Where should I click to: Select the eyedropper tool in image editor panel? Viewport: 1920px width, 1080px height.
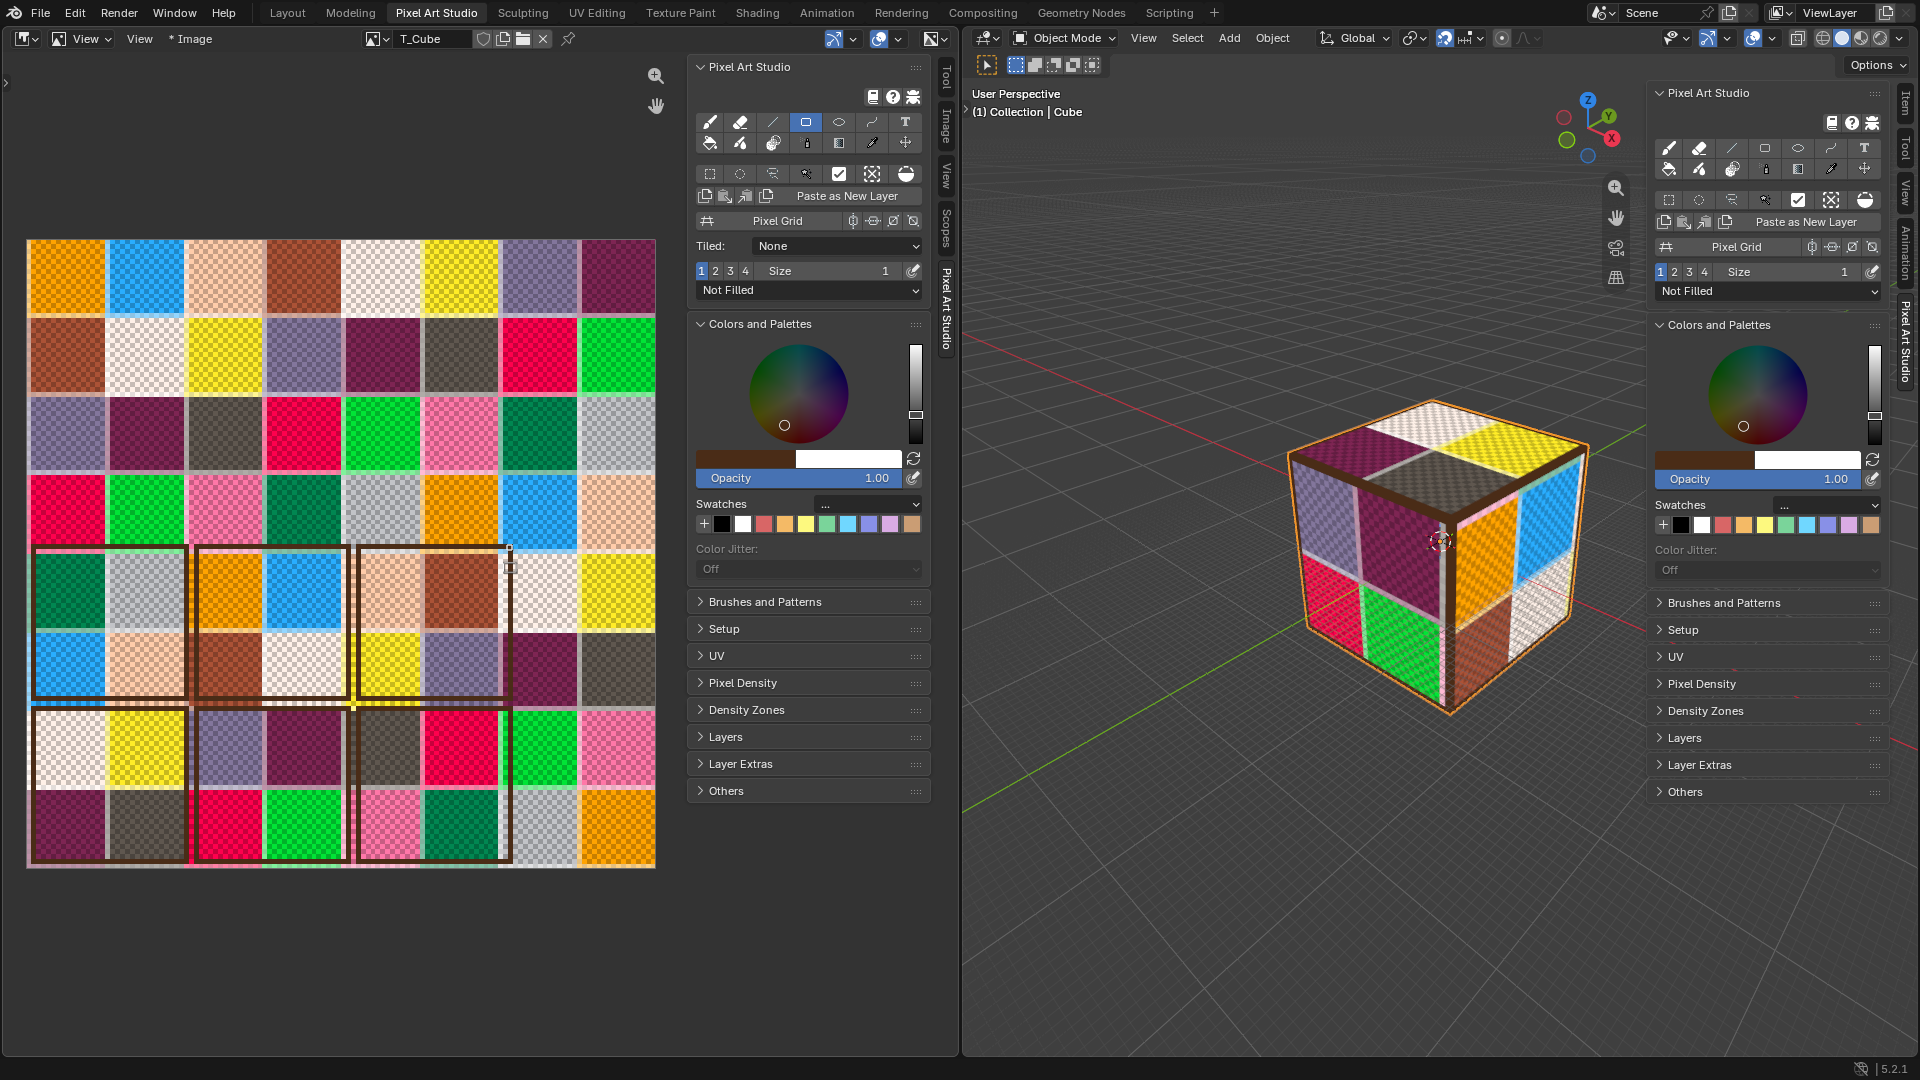pyautogui.click(x=872, y=143)
